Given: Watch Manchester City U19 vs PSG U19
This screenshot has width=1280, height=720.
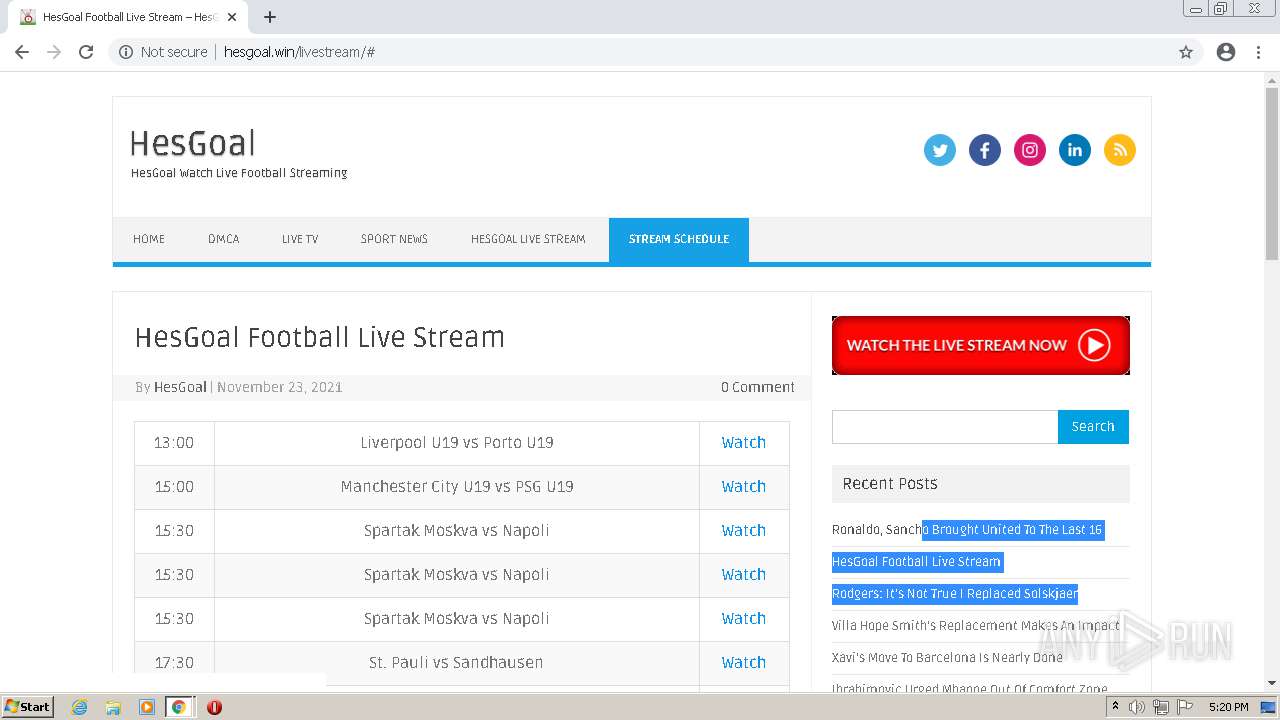Looking at the screenshot, I should coord(744,486).
